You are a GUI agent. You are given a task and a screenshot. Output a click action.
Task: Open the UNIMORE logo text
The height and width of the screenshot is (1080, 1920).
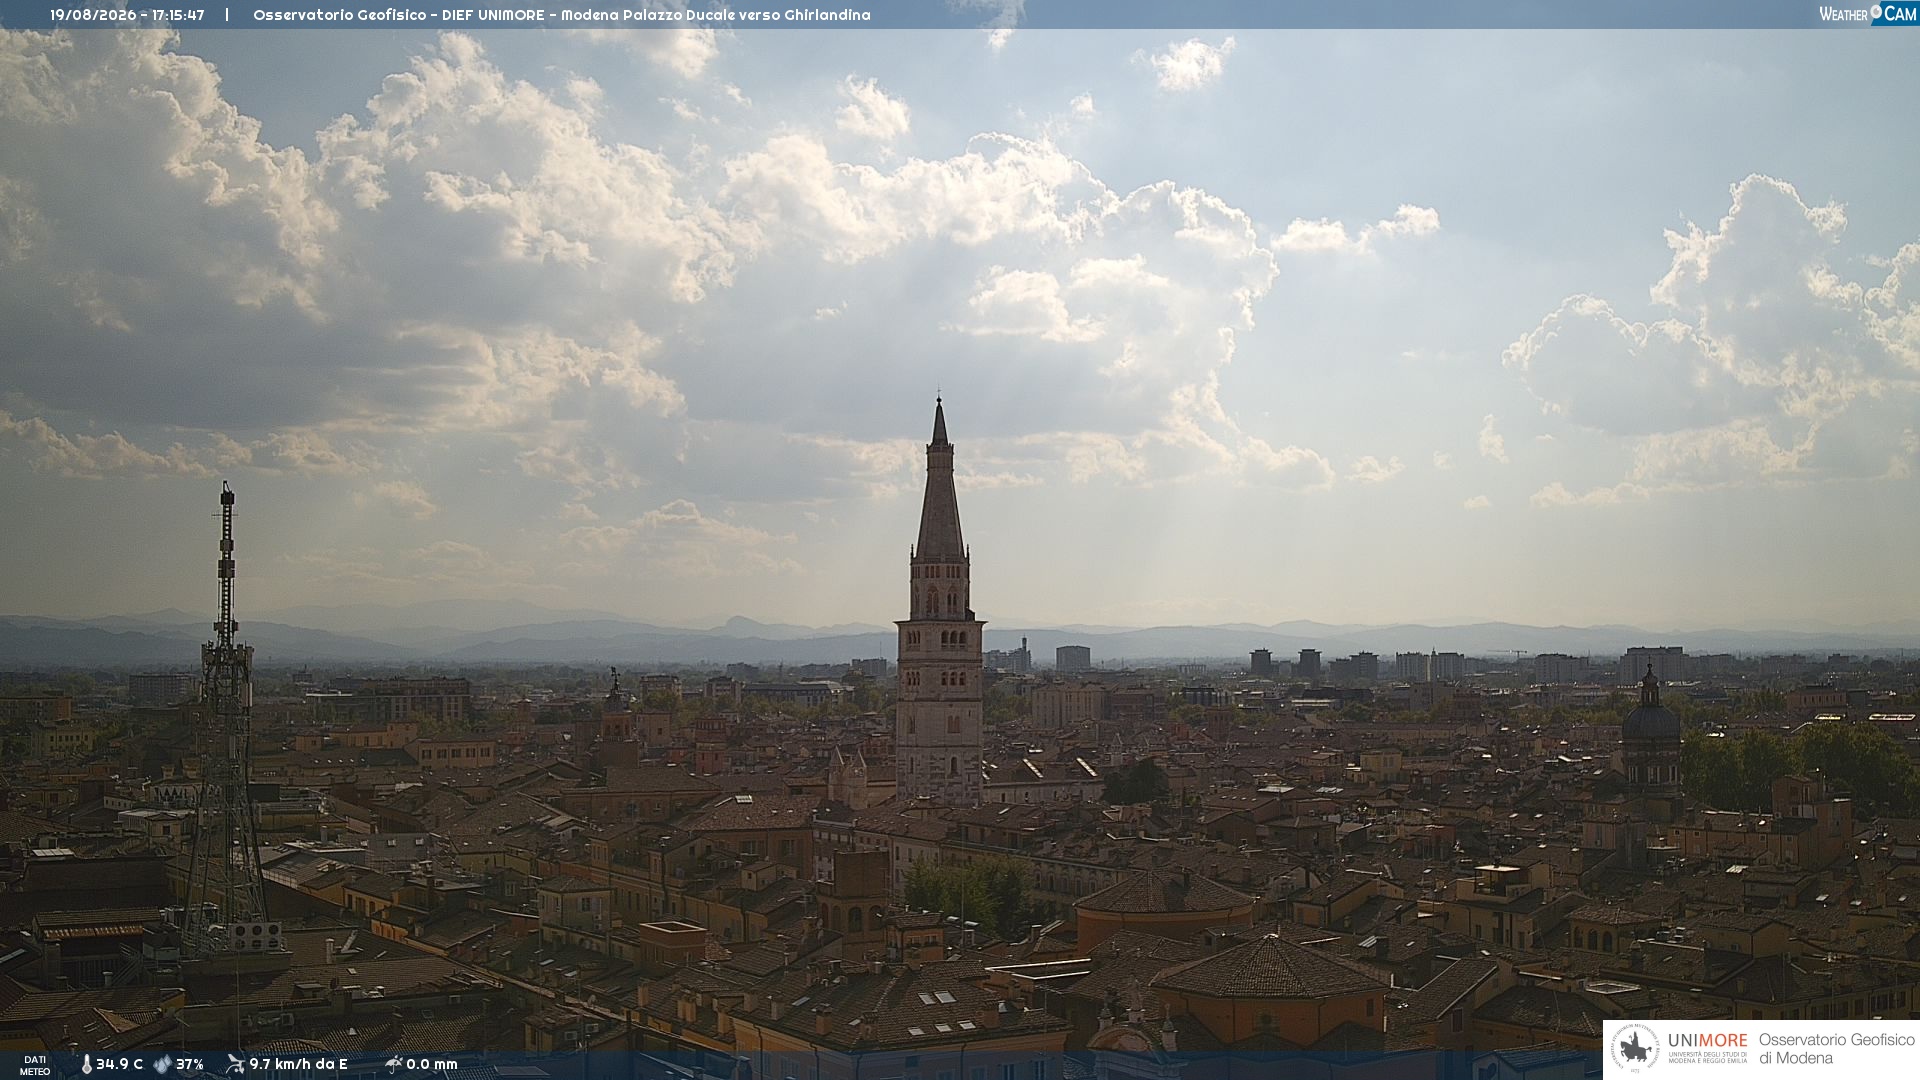(1707, 1040)
